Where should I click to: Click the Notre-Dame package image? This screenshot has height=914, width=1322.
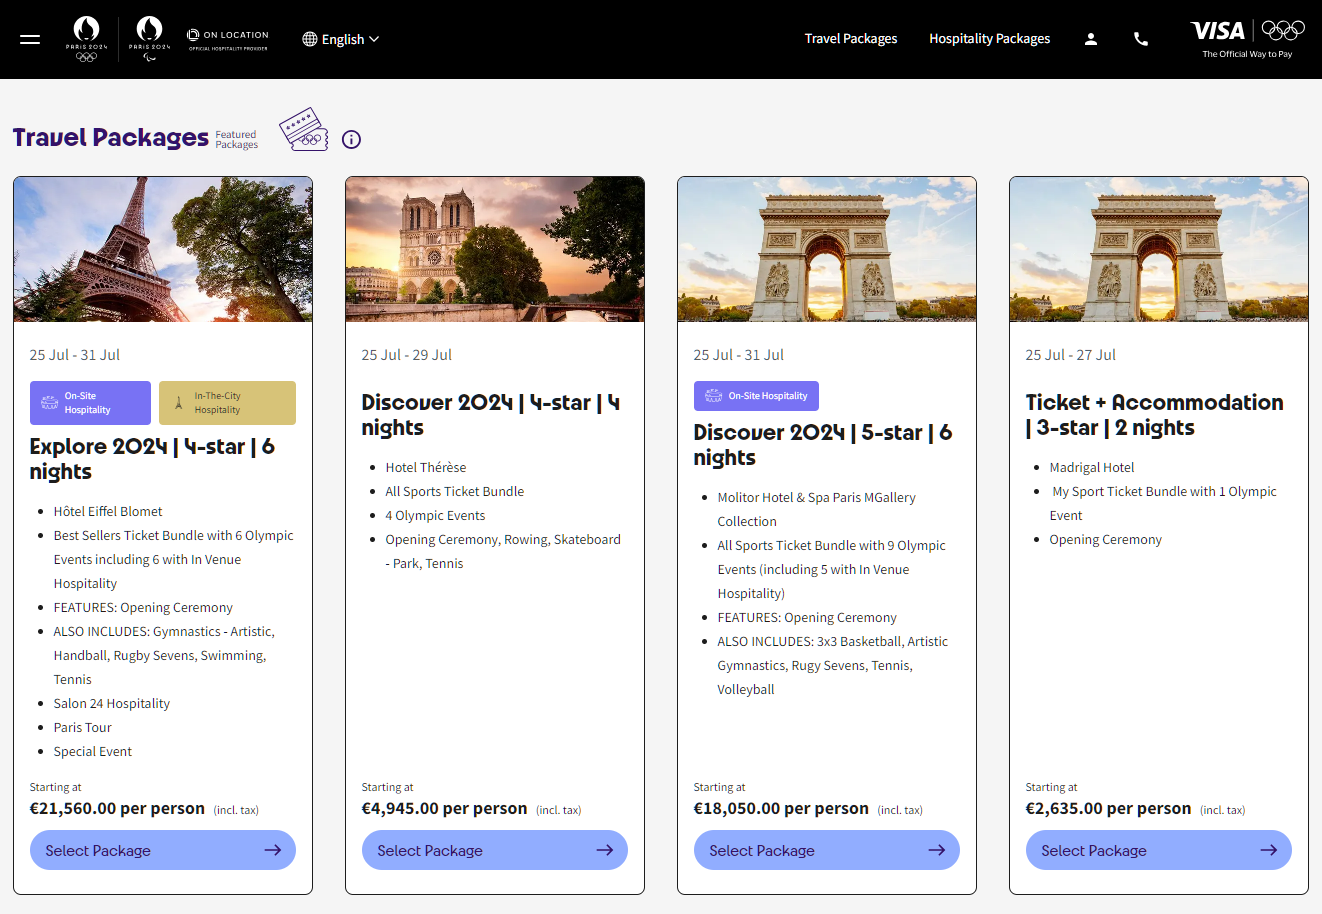pyautogui.click(x=495, y=249)
